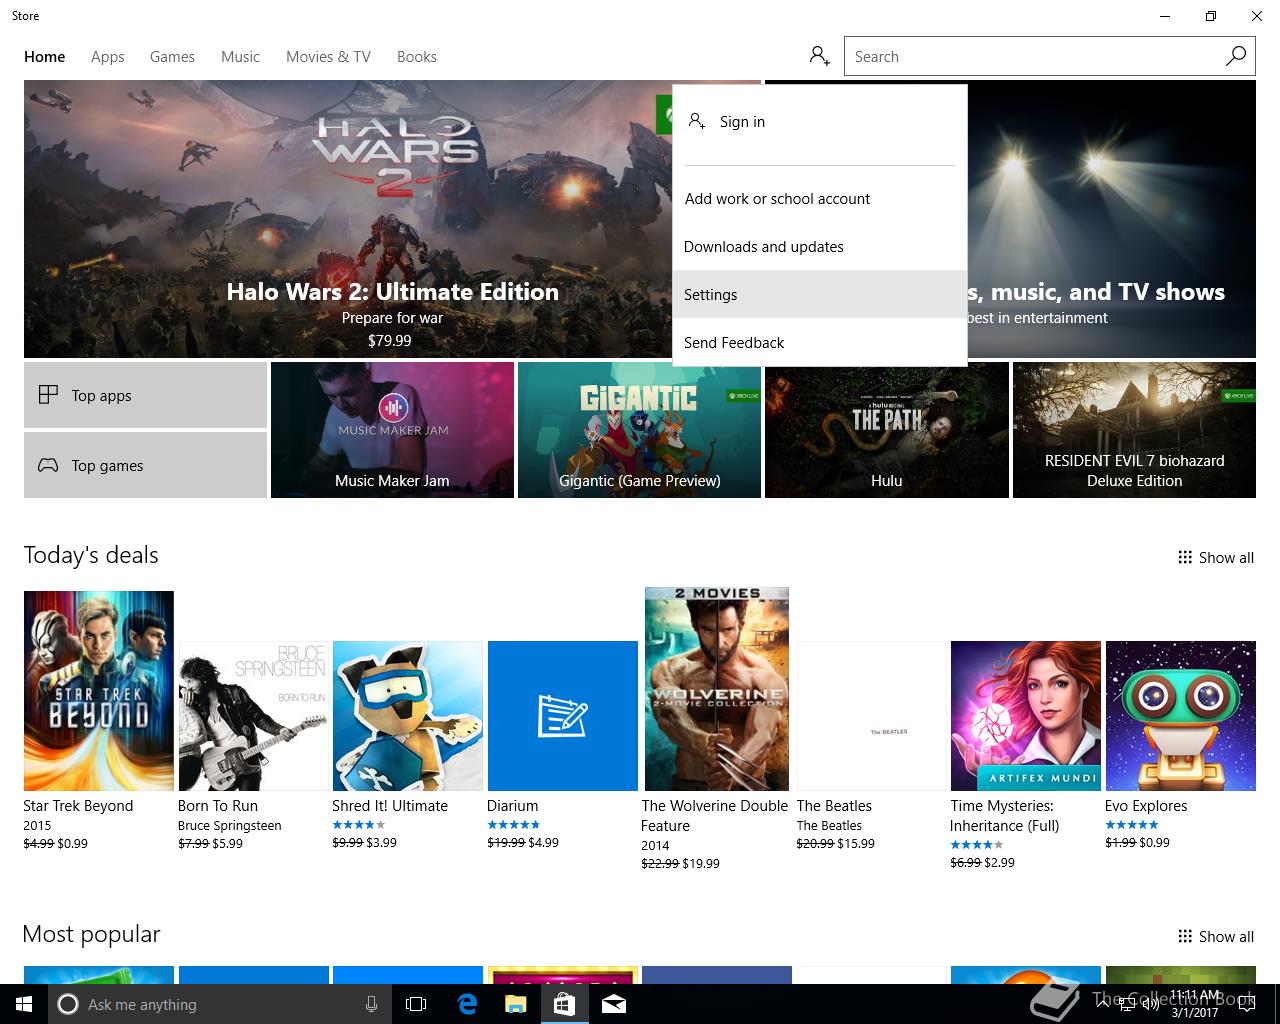
Task: Open Task View from the taskbar
Action: click(416, 1004)
